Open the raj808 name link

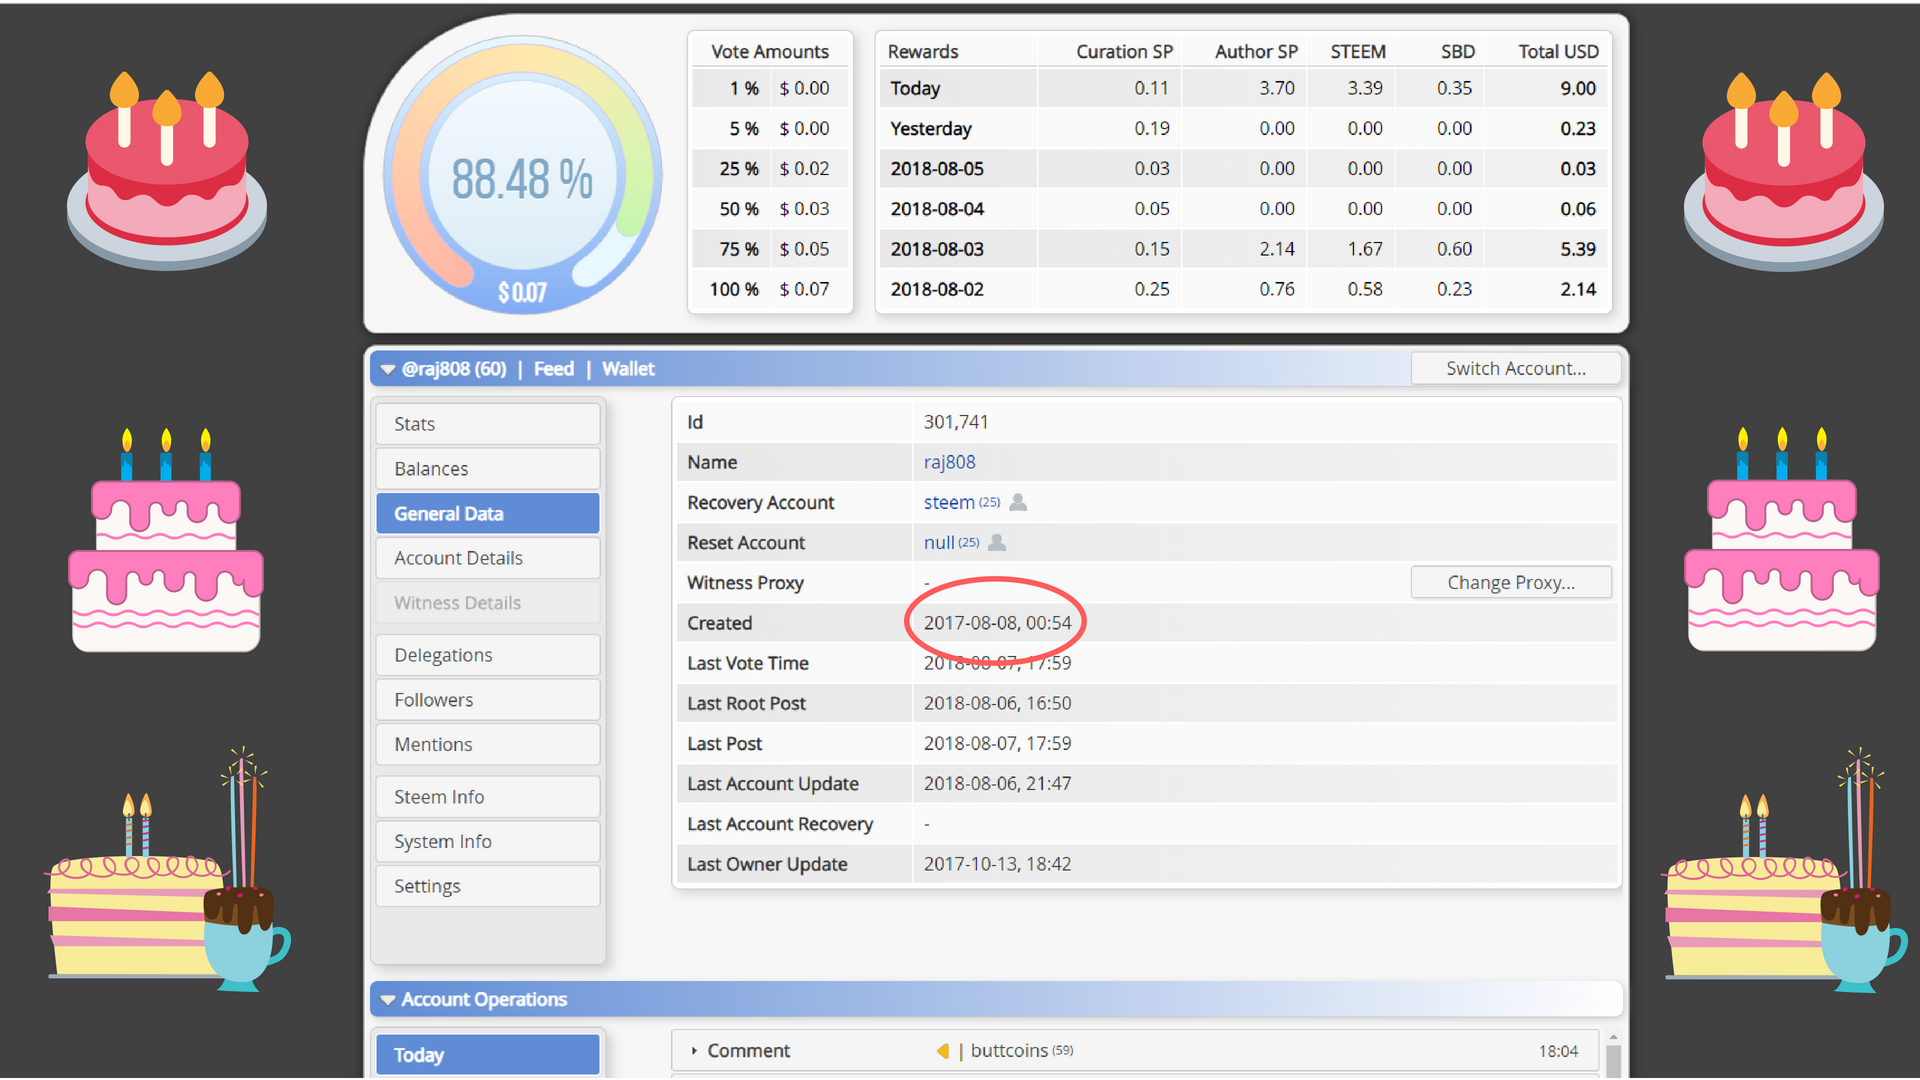tap(949, 462)
